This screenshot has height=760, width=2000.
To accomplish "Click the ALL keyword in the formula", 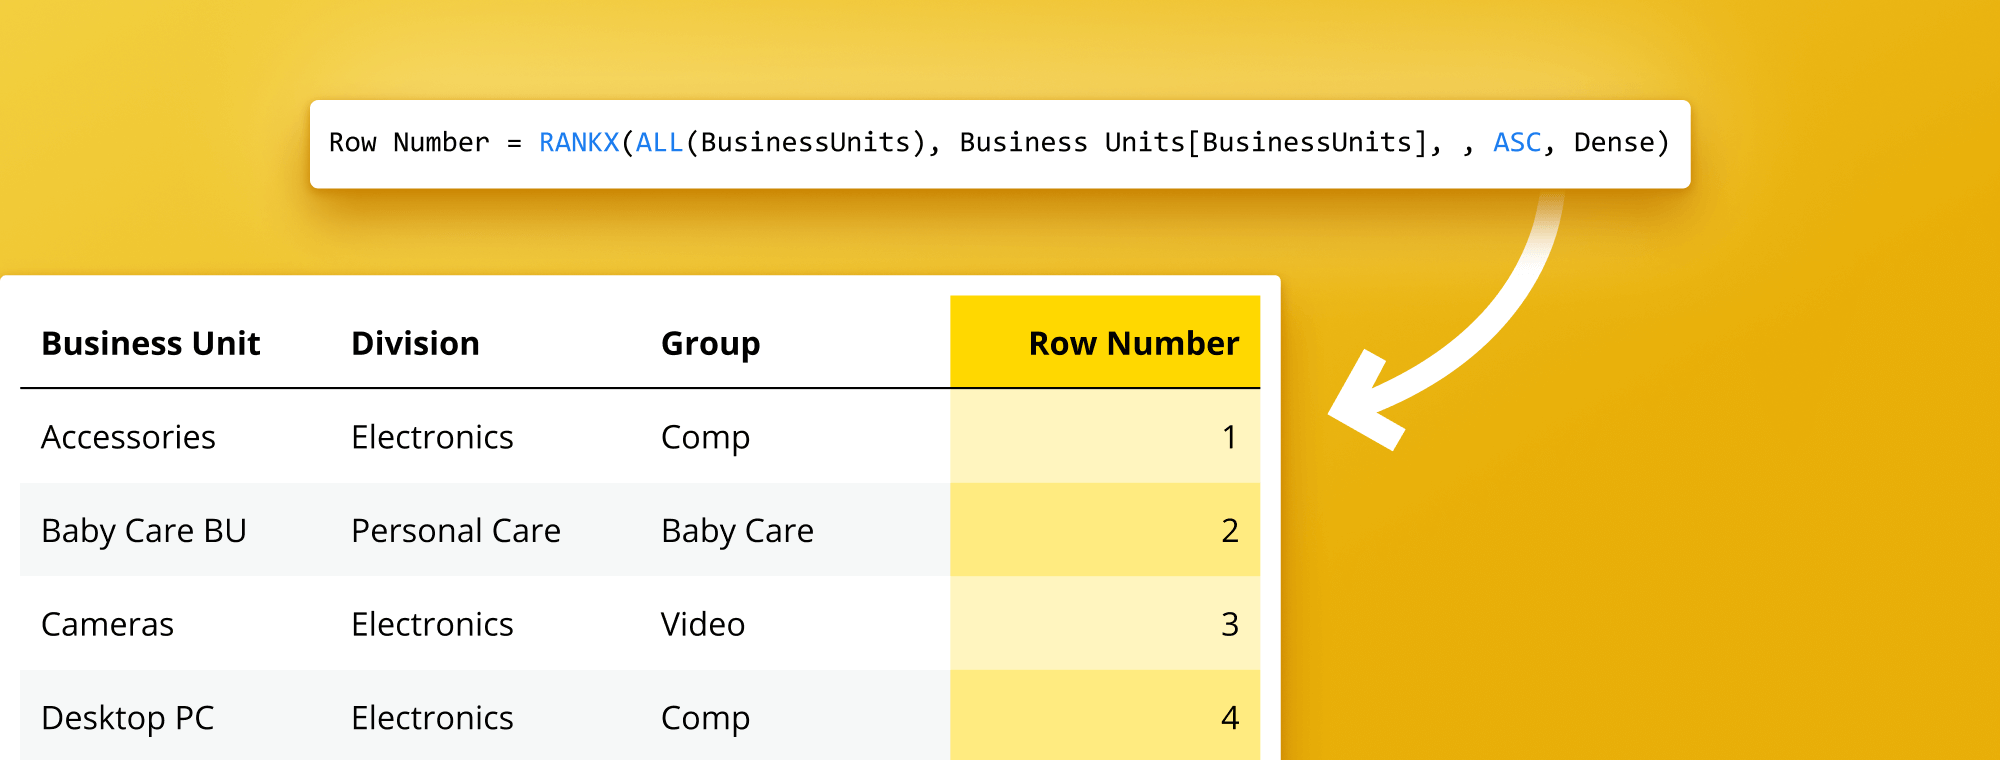I will [x=659, y=143].
